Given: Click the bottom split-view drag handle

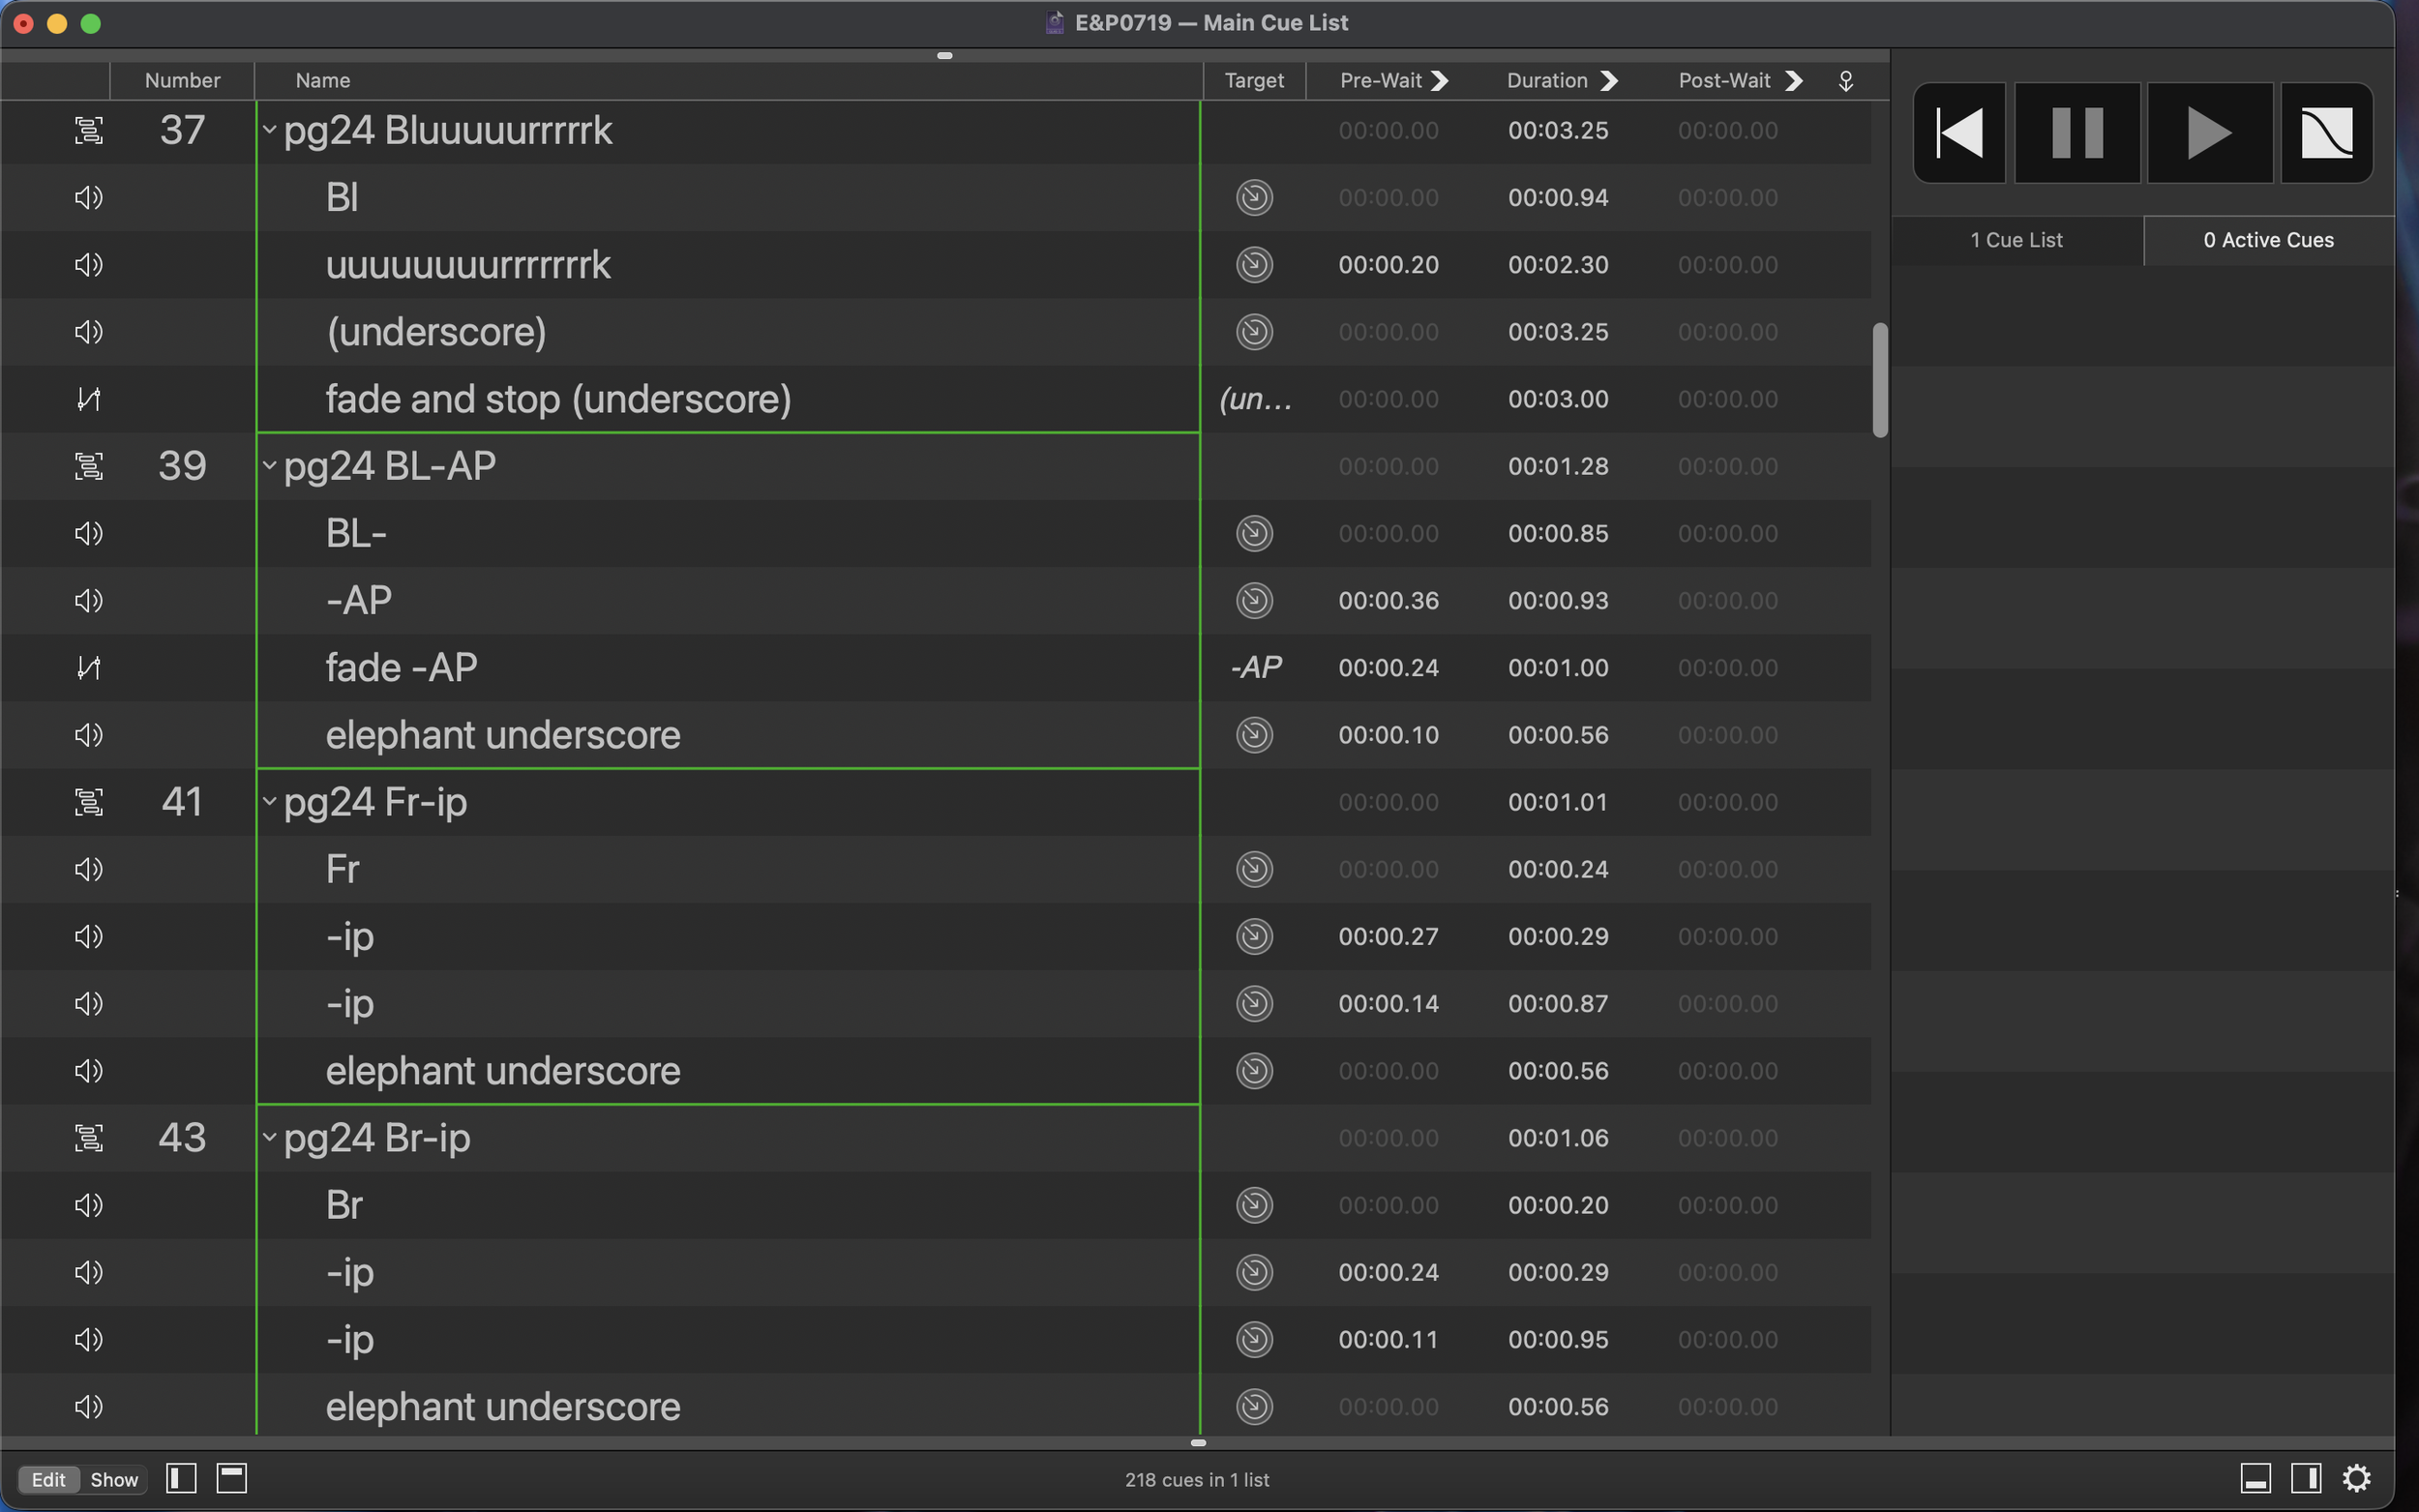Looking at the screenshot, I should 1198,1442.
